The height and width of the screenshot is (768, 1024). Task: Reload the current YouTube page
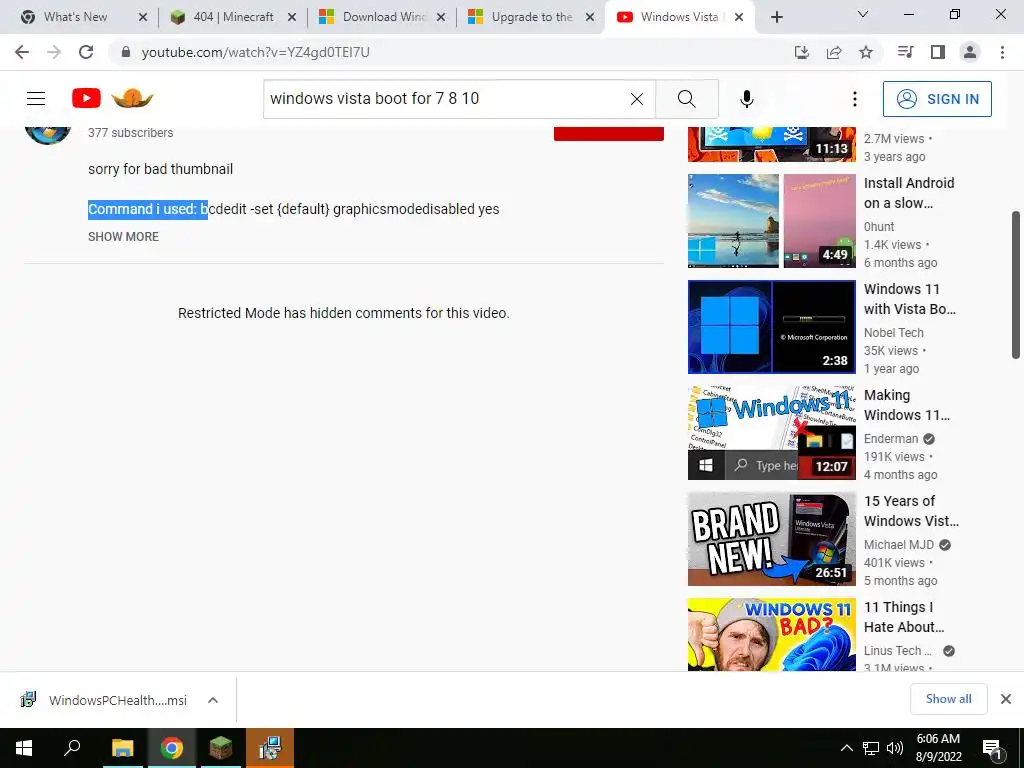click(86, 52)
